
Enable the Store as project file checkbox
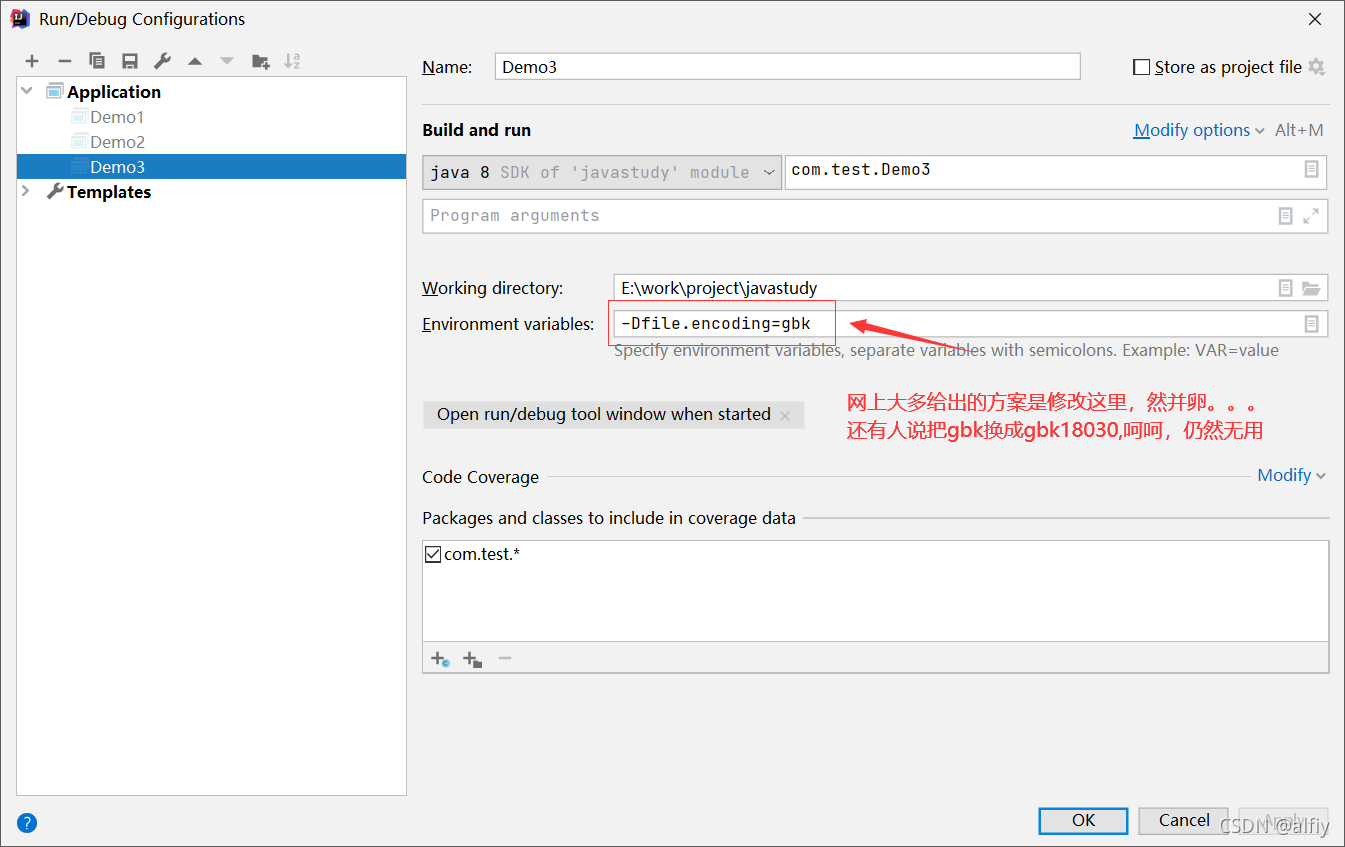tap(1141, 66)
